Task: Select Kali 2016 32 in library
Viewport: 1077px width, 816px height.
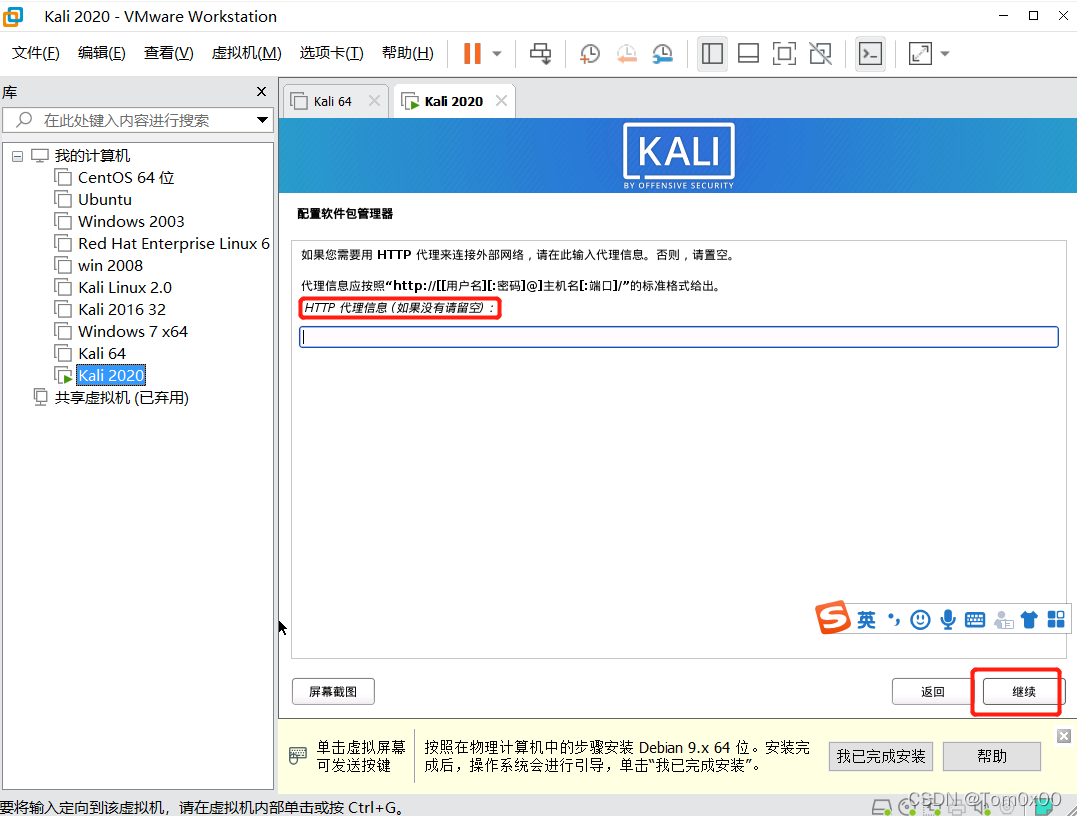Action: (122, 310)
